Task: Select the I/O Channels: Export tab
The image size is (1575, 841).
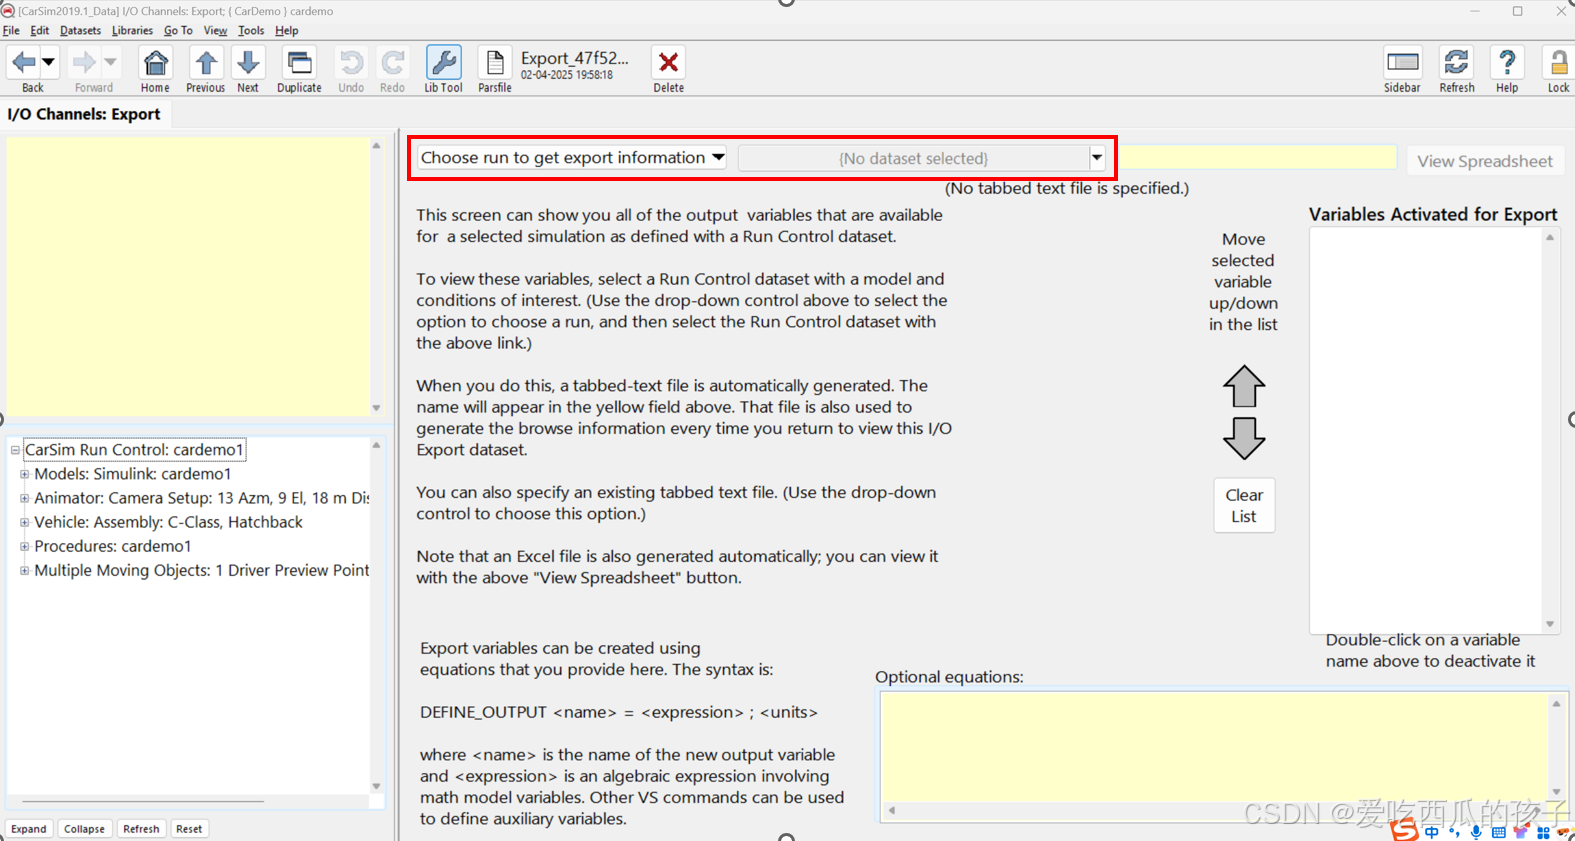Action: (x=84, y=114)
